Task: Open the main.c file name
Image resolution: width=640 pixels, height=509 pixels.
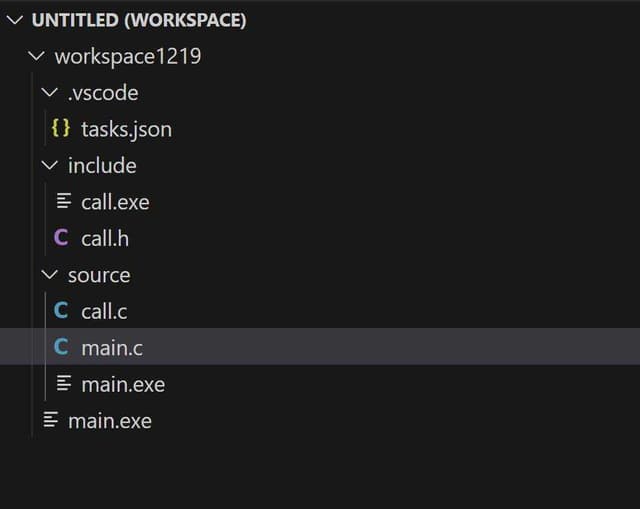Action: 112,347
